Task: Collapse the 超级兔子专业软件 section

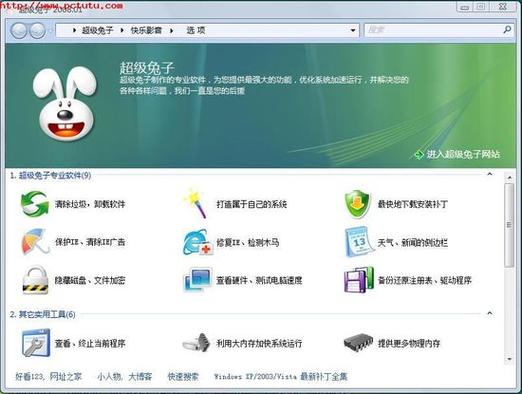Action: pos(490,174)
